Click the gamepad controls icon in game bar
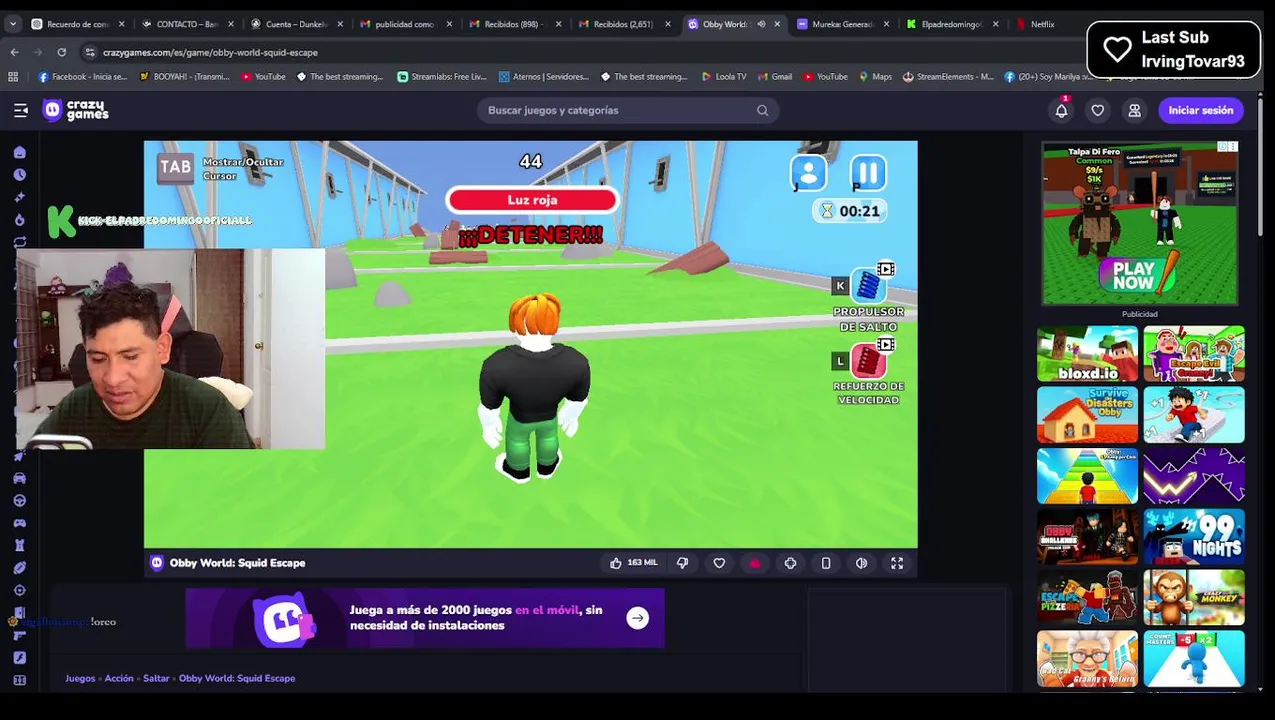This screenshot has width=1275, height=720. 790,563
